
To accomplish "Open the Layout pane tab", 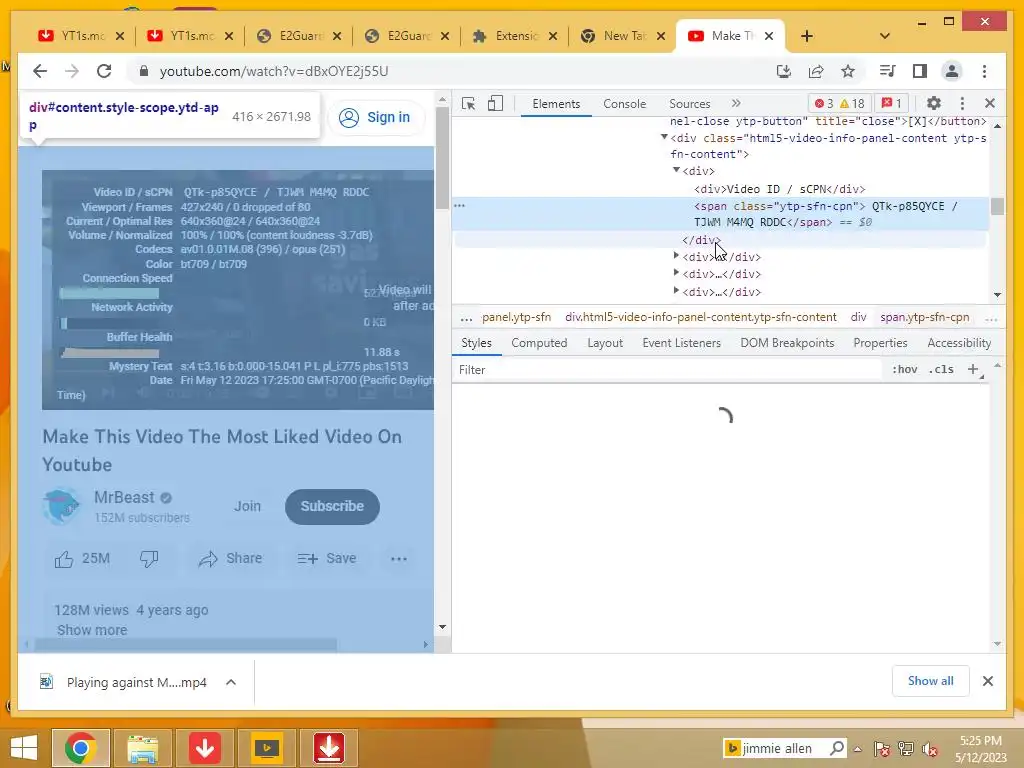I will (605, 343).
